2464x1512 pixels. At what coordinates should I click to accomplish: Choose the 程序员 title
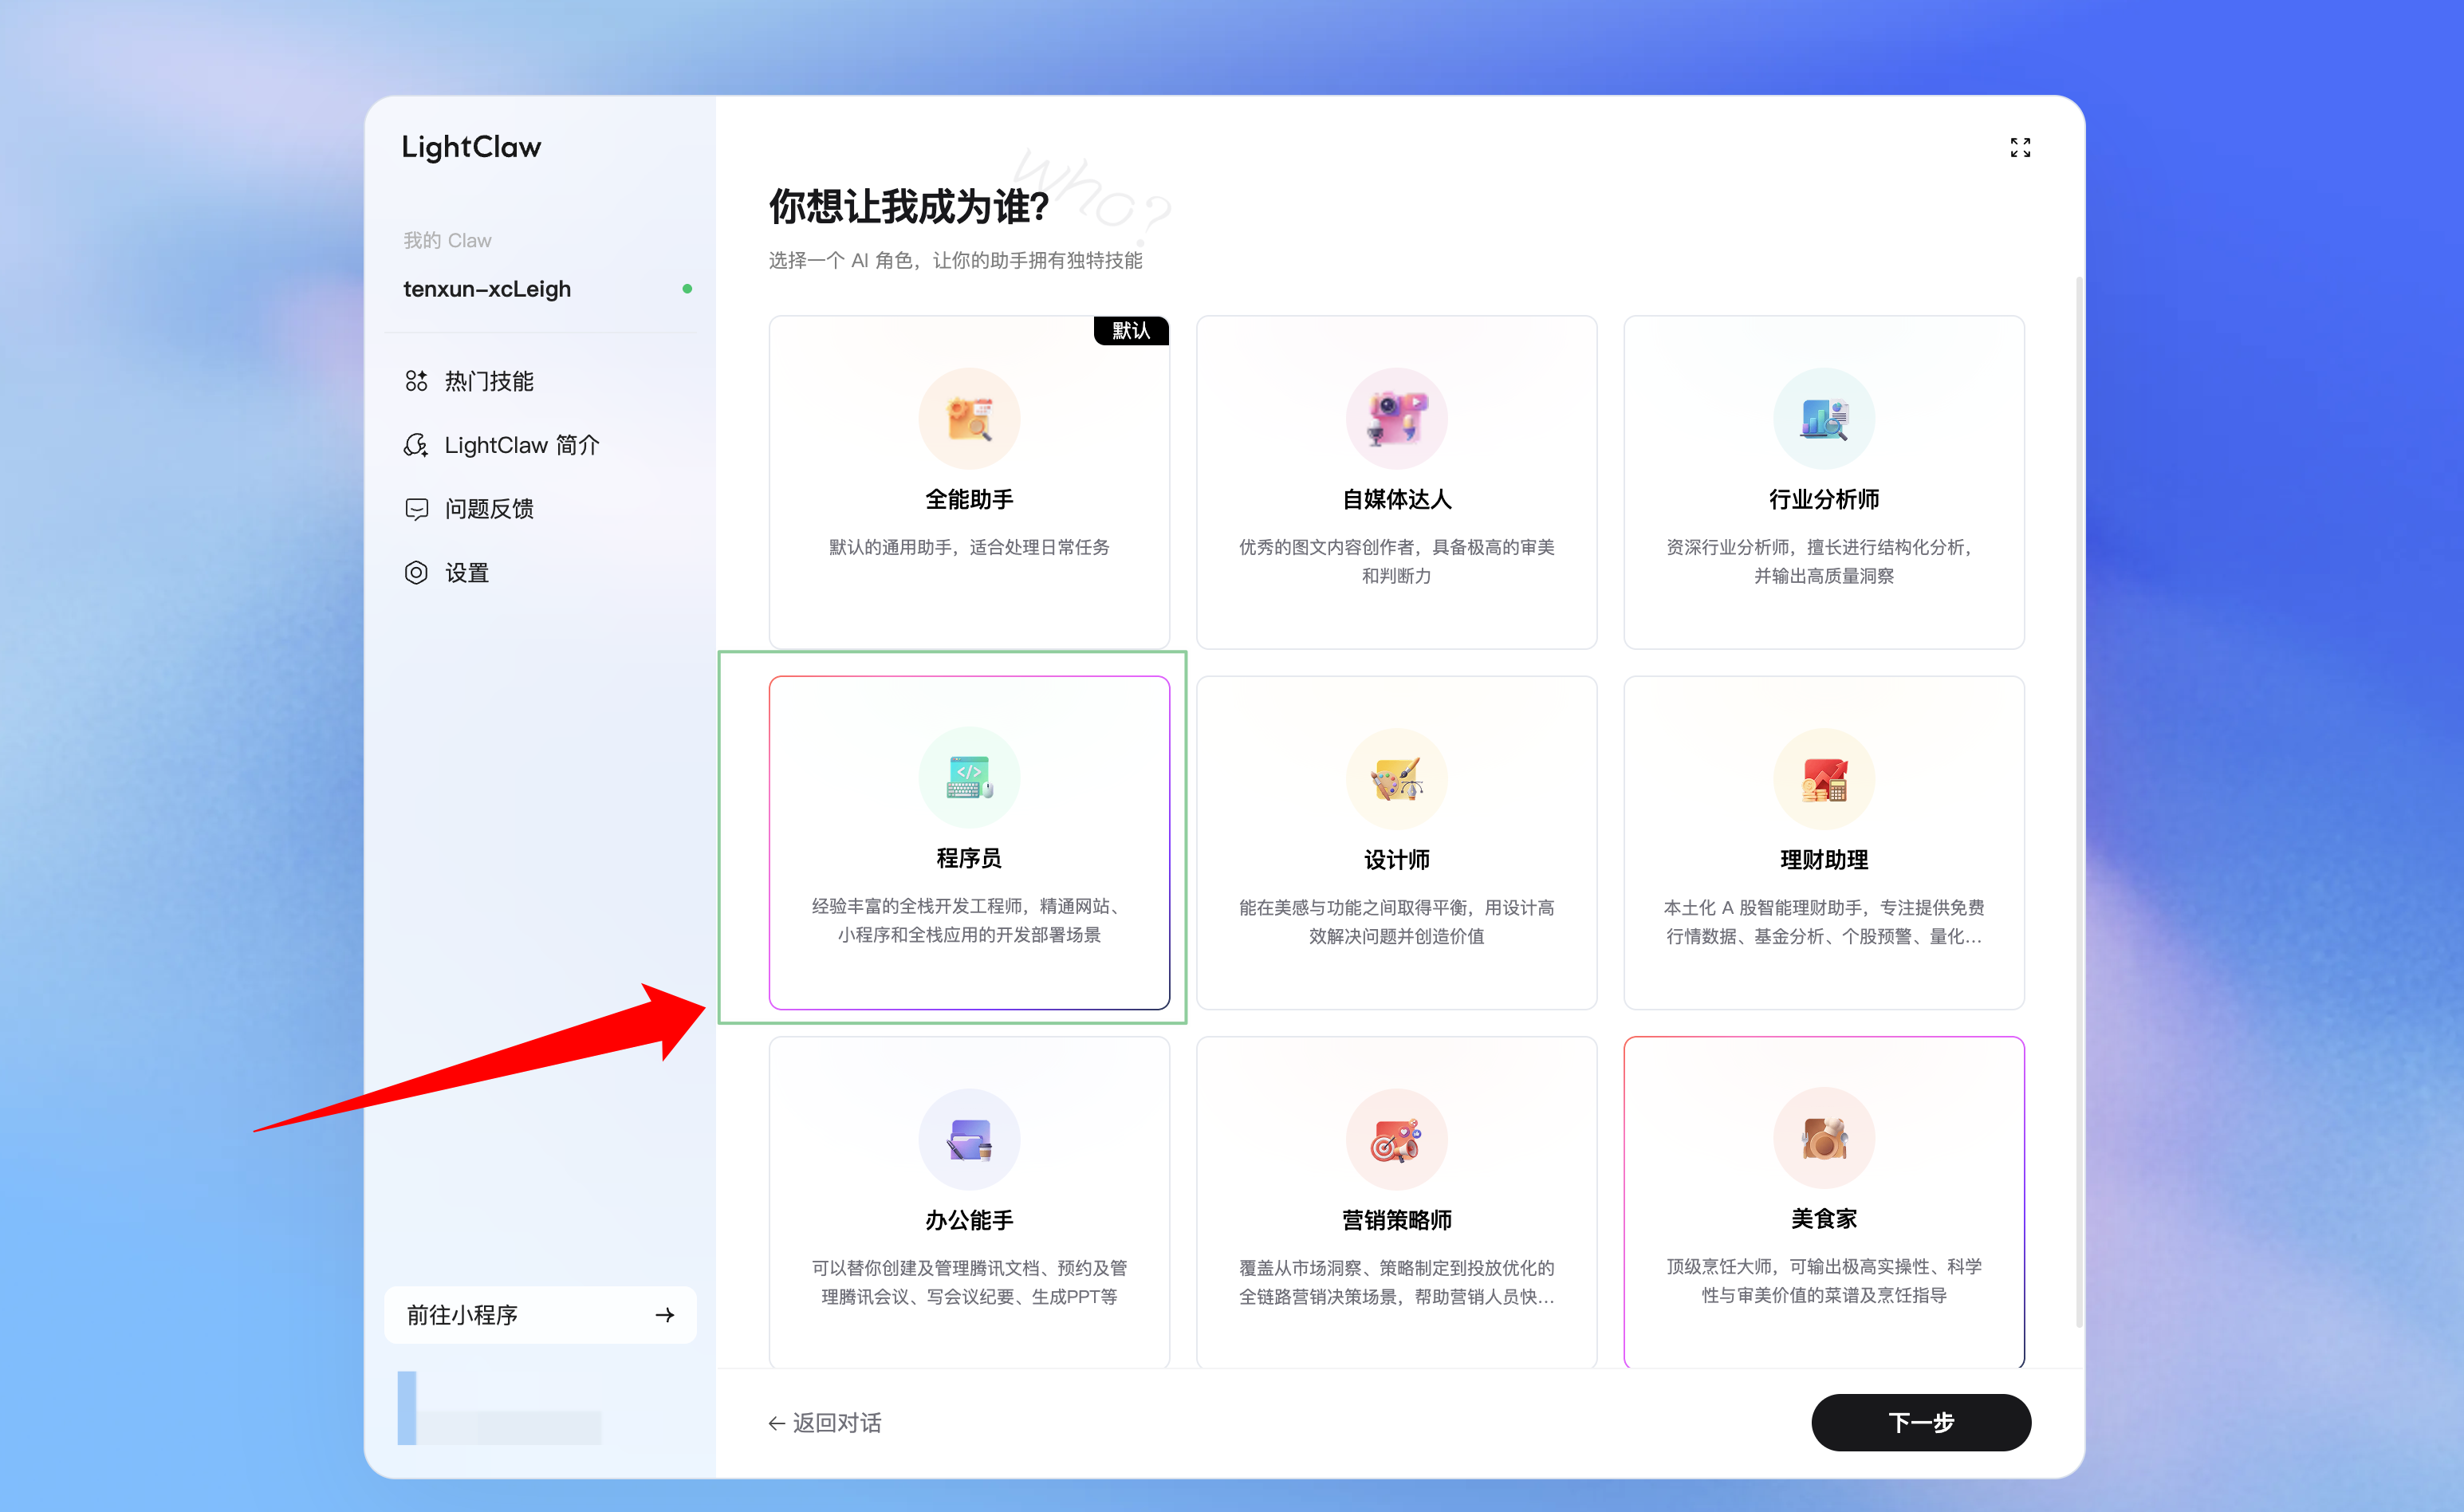[969, 858]
